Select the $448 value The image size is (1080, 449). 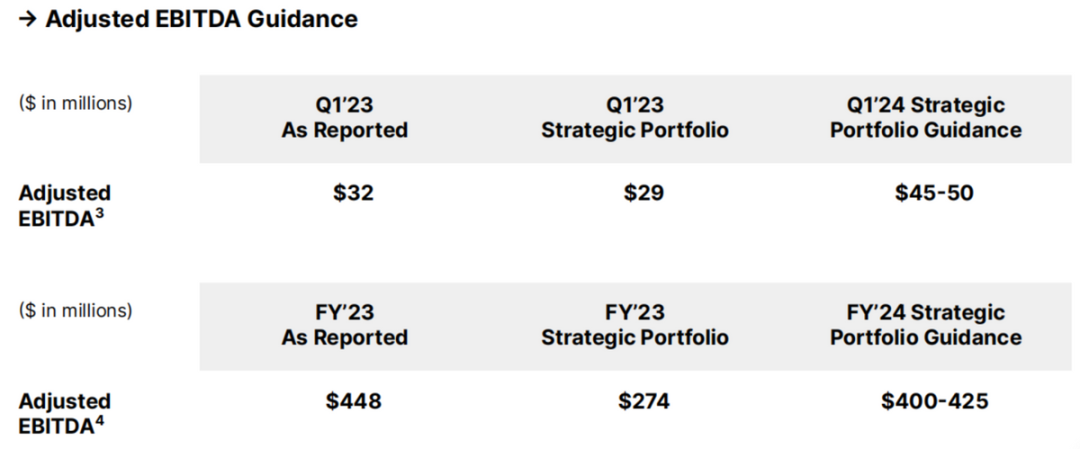pos(353,401)
